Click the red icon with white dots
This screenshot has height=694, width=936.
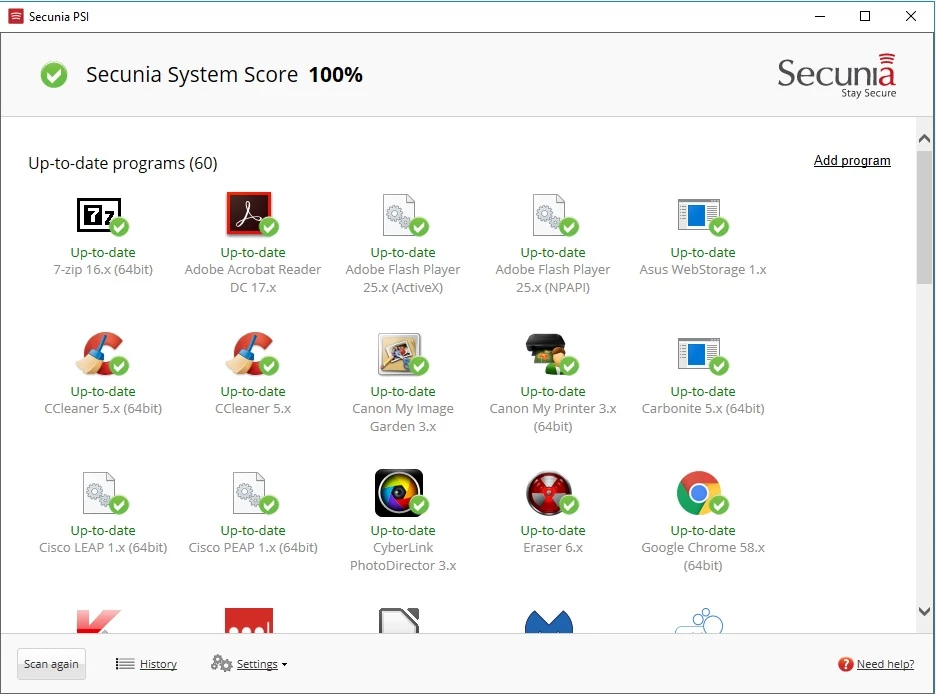tap(249, 621)
